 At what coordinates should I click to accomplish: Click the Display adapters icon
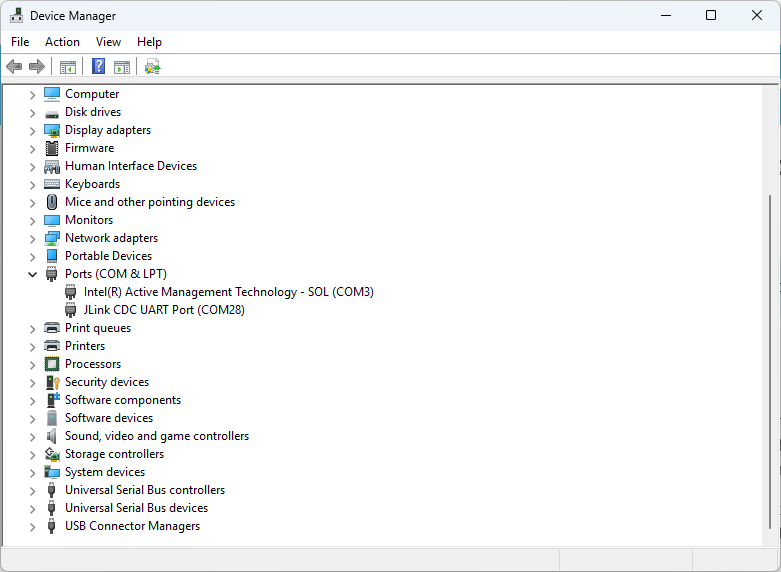pos(52,130)
